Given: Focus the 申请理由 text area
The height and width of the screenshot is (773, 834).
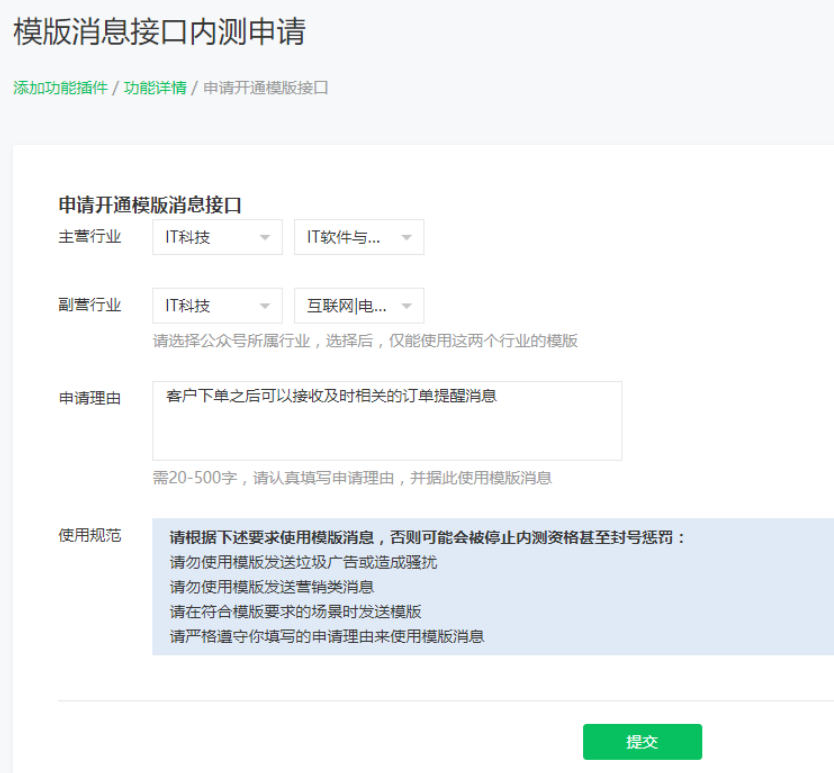Looking at the screenshot, I should point(387,421).
